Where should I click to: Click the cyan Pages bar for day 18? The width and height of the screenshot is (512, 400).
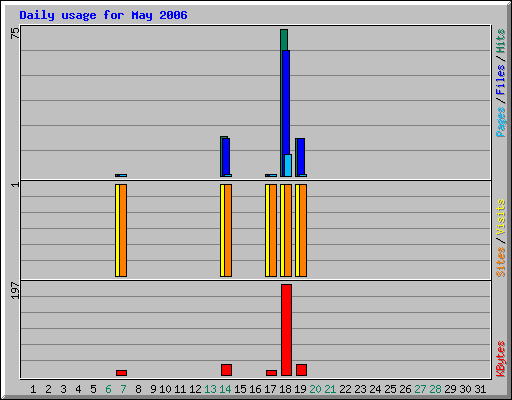288,165
